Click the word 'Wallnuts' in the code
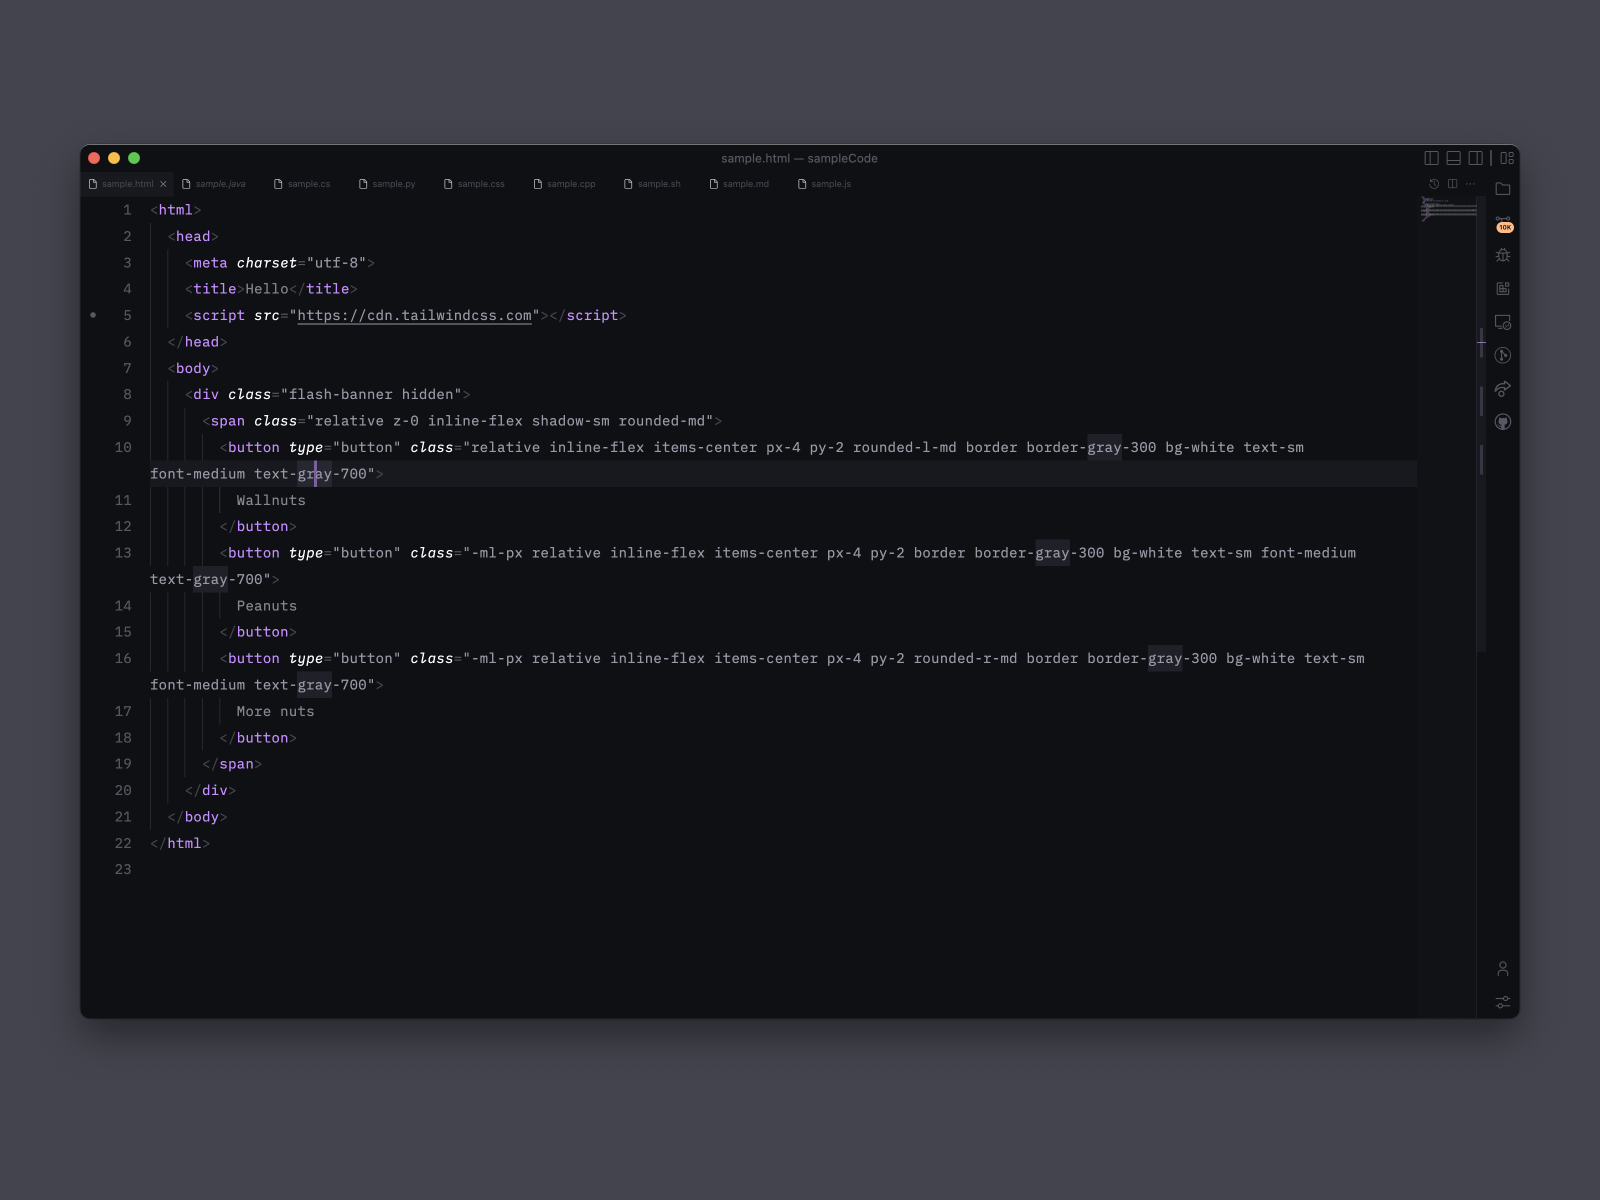This screenshot has width=1600, height=1200. pos(271,500)
